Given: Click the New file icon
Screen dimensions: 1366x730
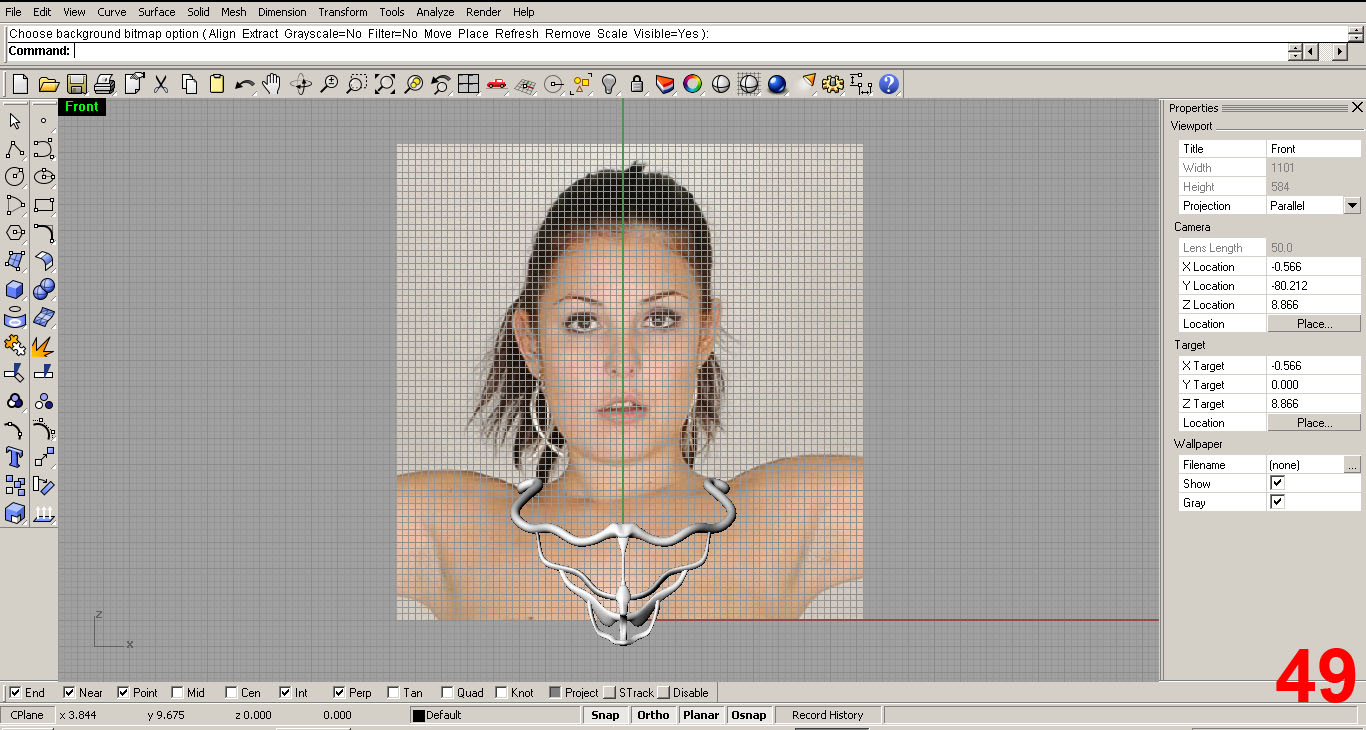Looking at the screenshot, I should (x=20, y=84).
